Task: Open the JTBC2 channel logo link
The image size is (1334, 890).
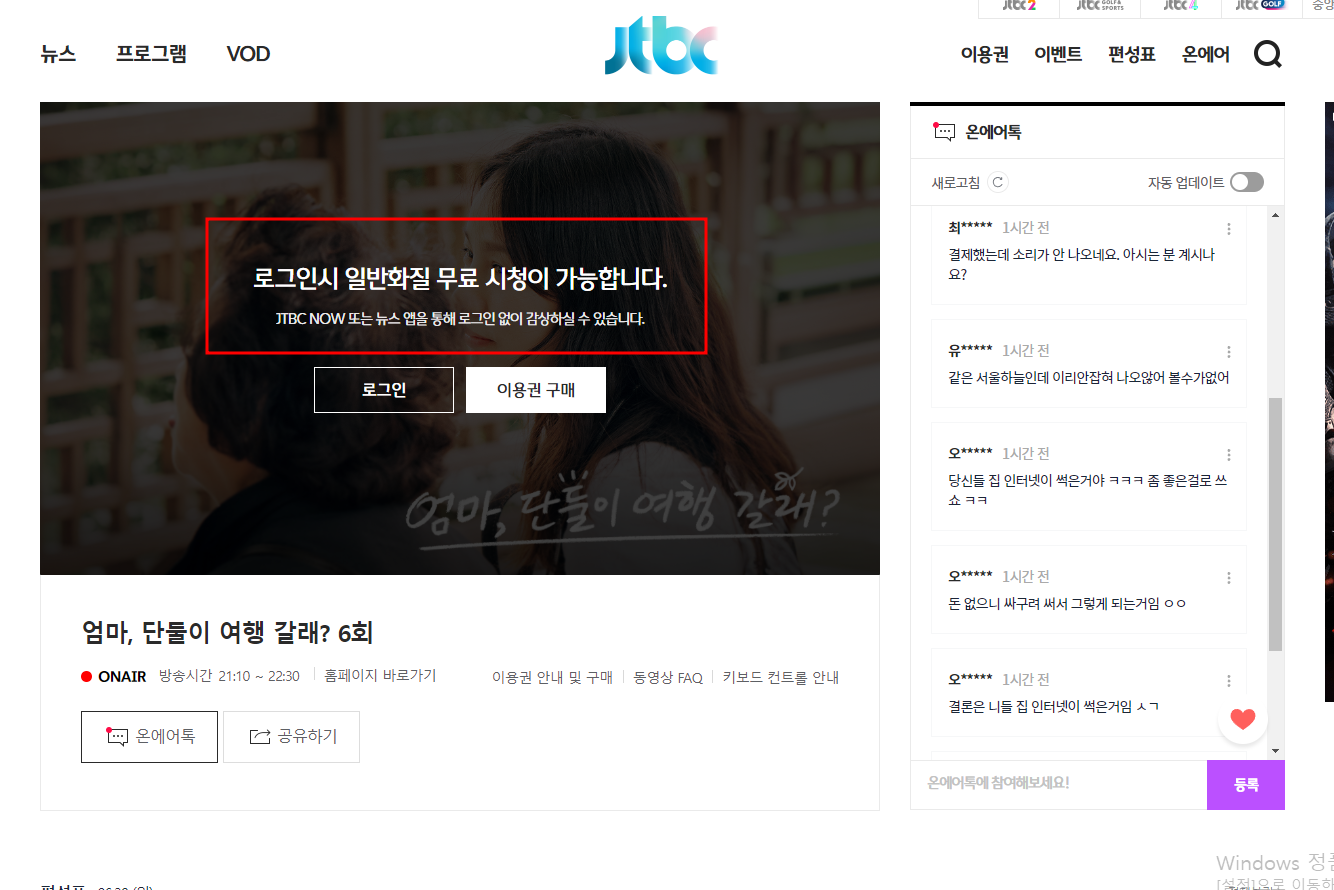Action: pyautogui.click(x=1019, y=6)
